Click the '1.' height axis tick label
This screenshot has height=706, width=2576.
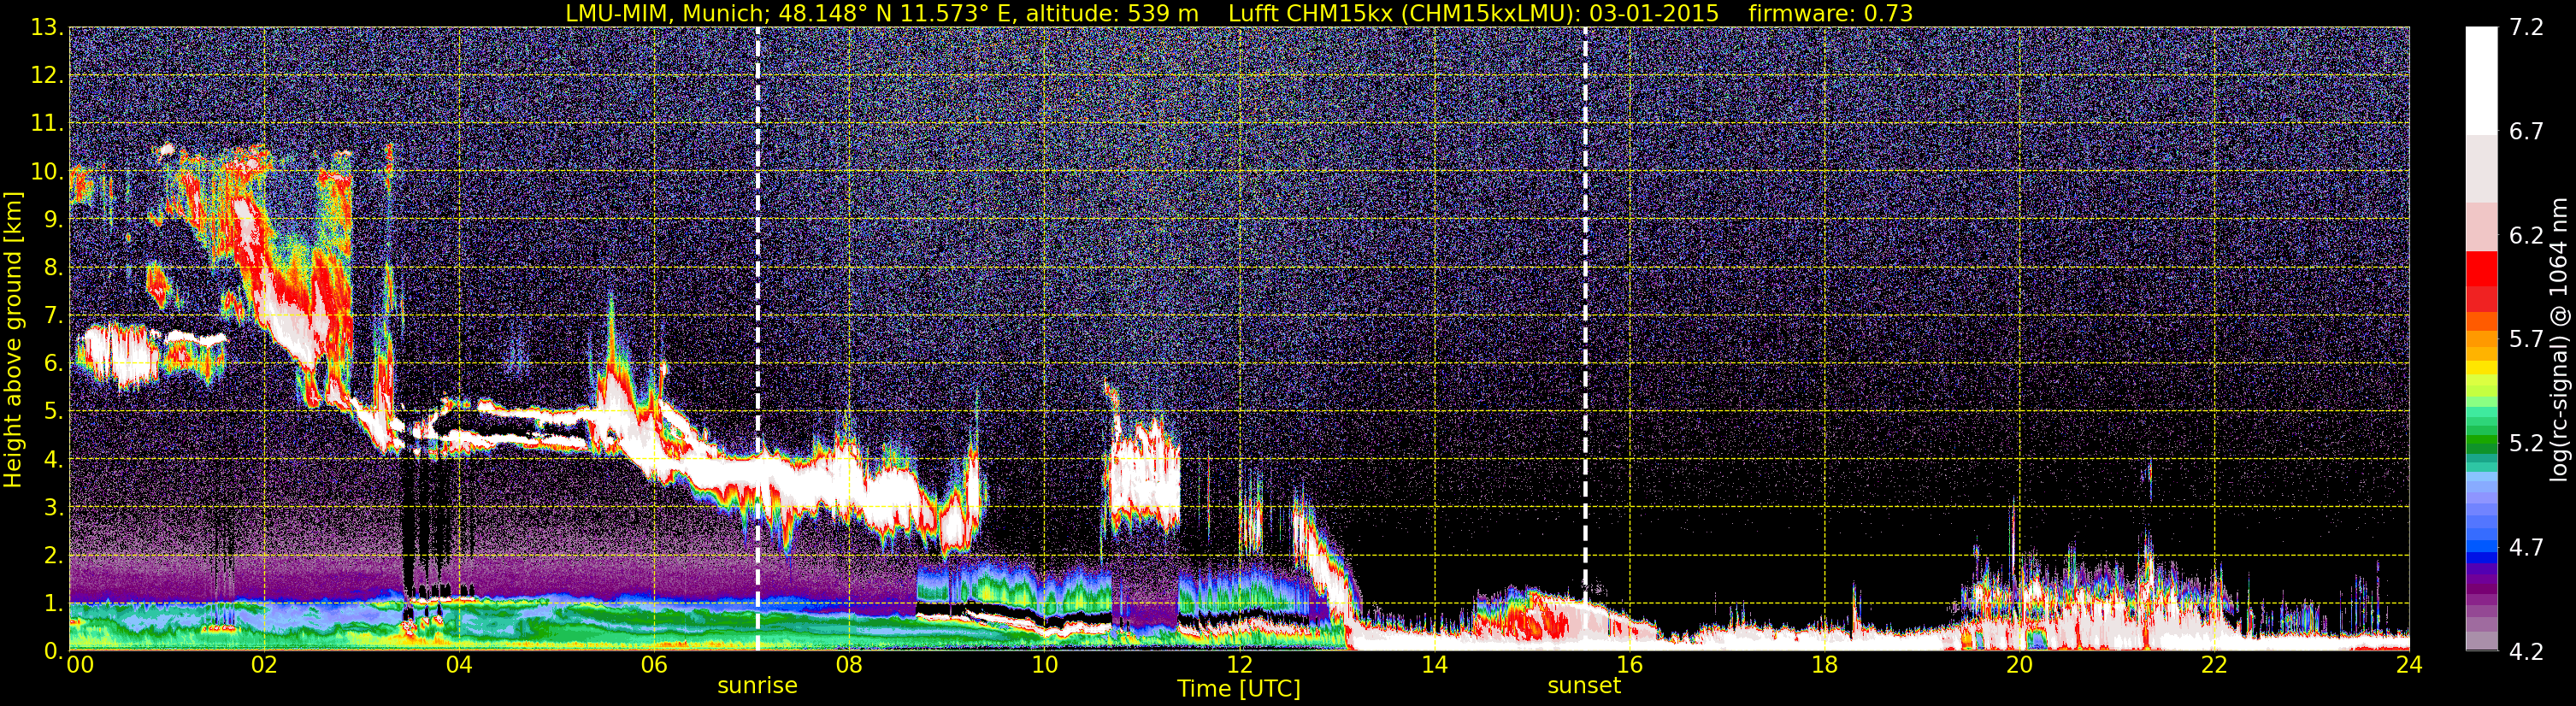point(54,603)
